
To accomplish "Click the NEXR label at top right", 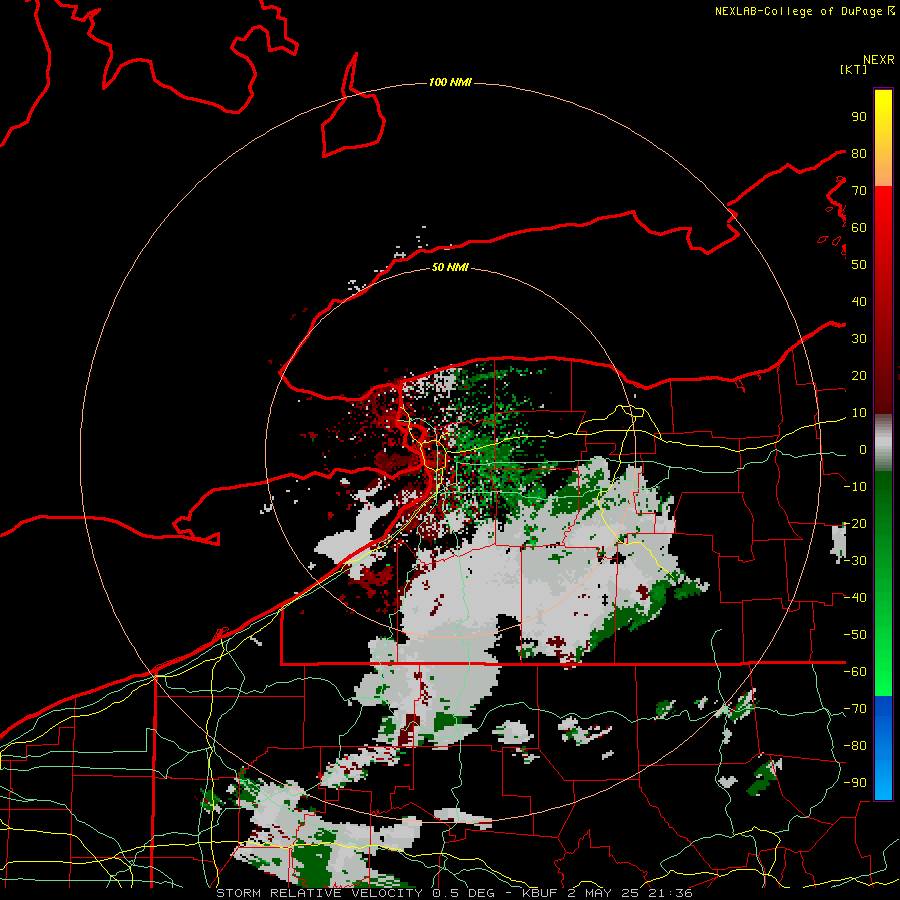I will (879, 60).
